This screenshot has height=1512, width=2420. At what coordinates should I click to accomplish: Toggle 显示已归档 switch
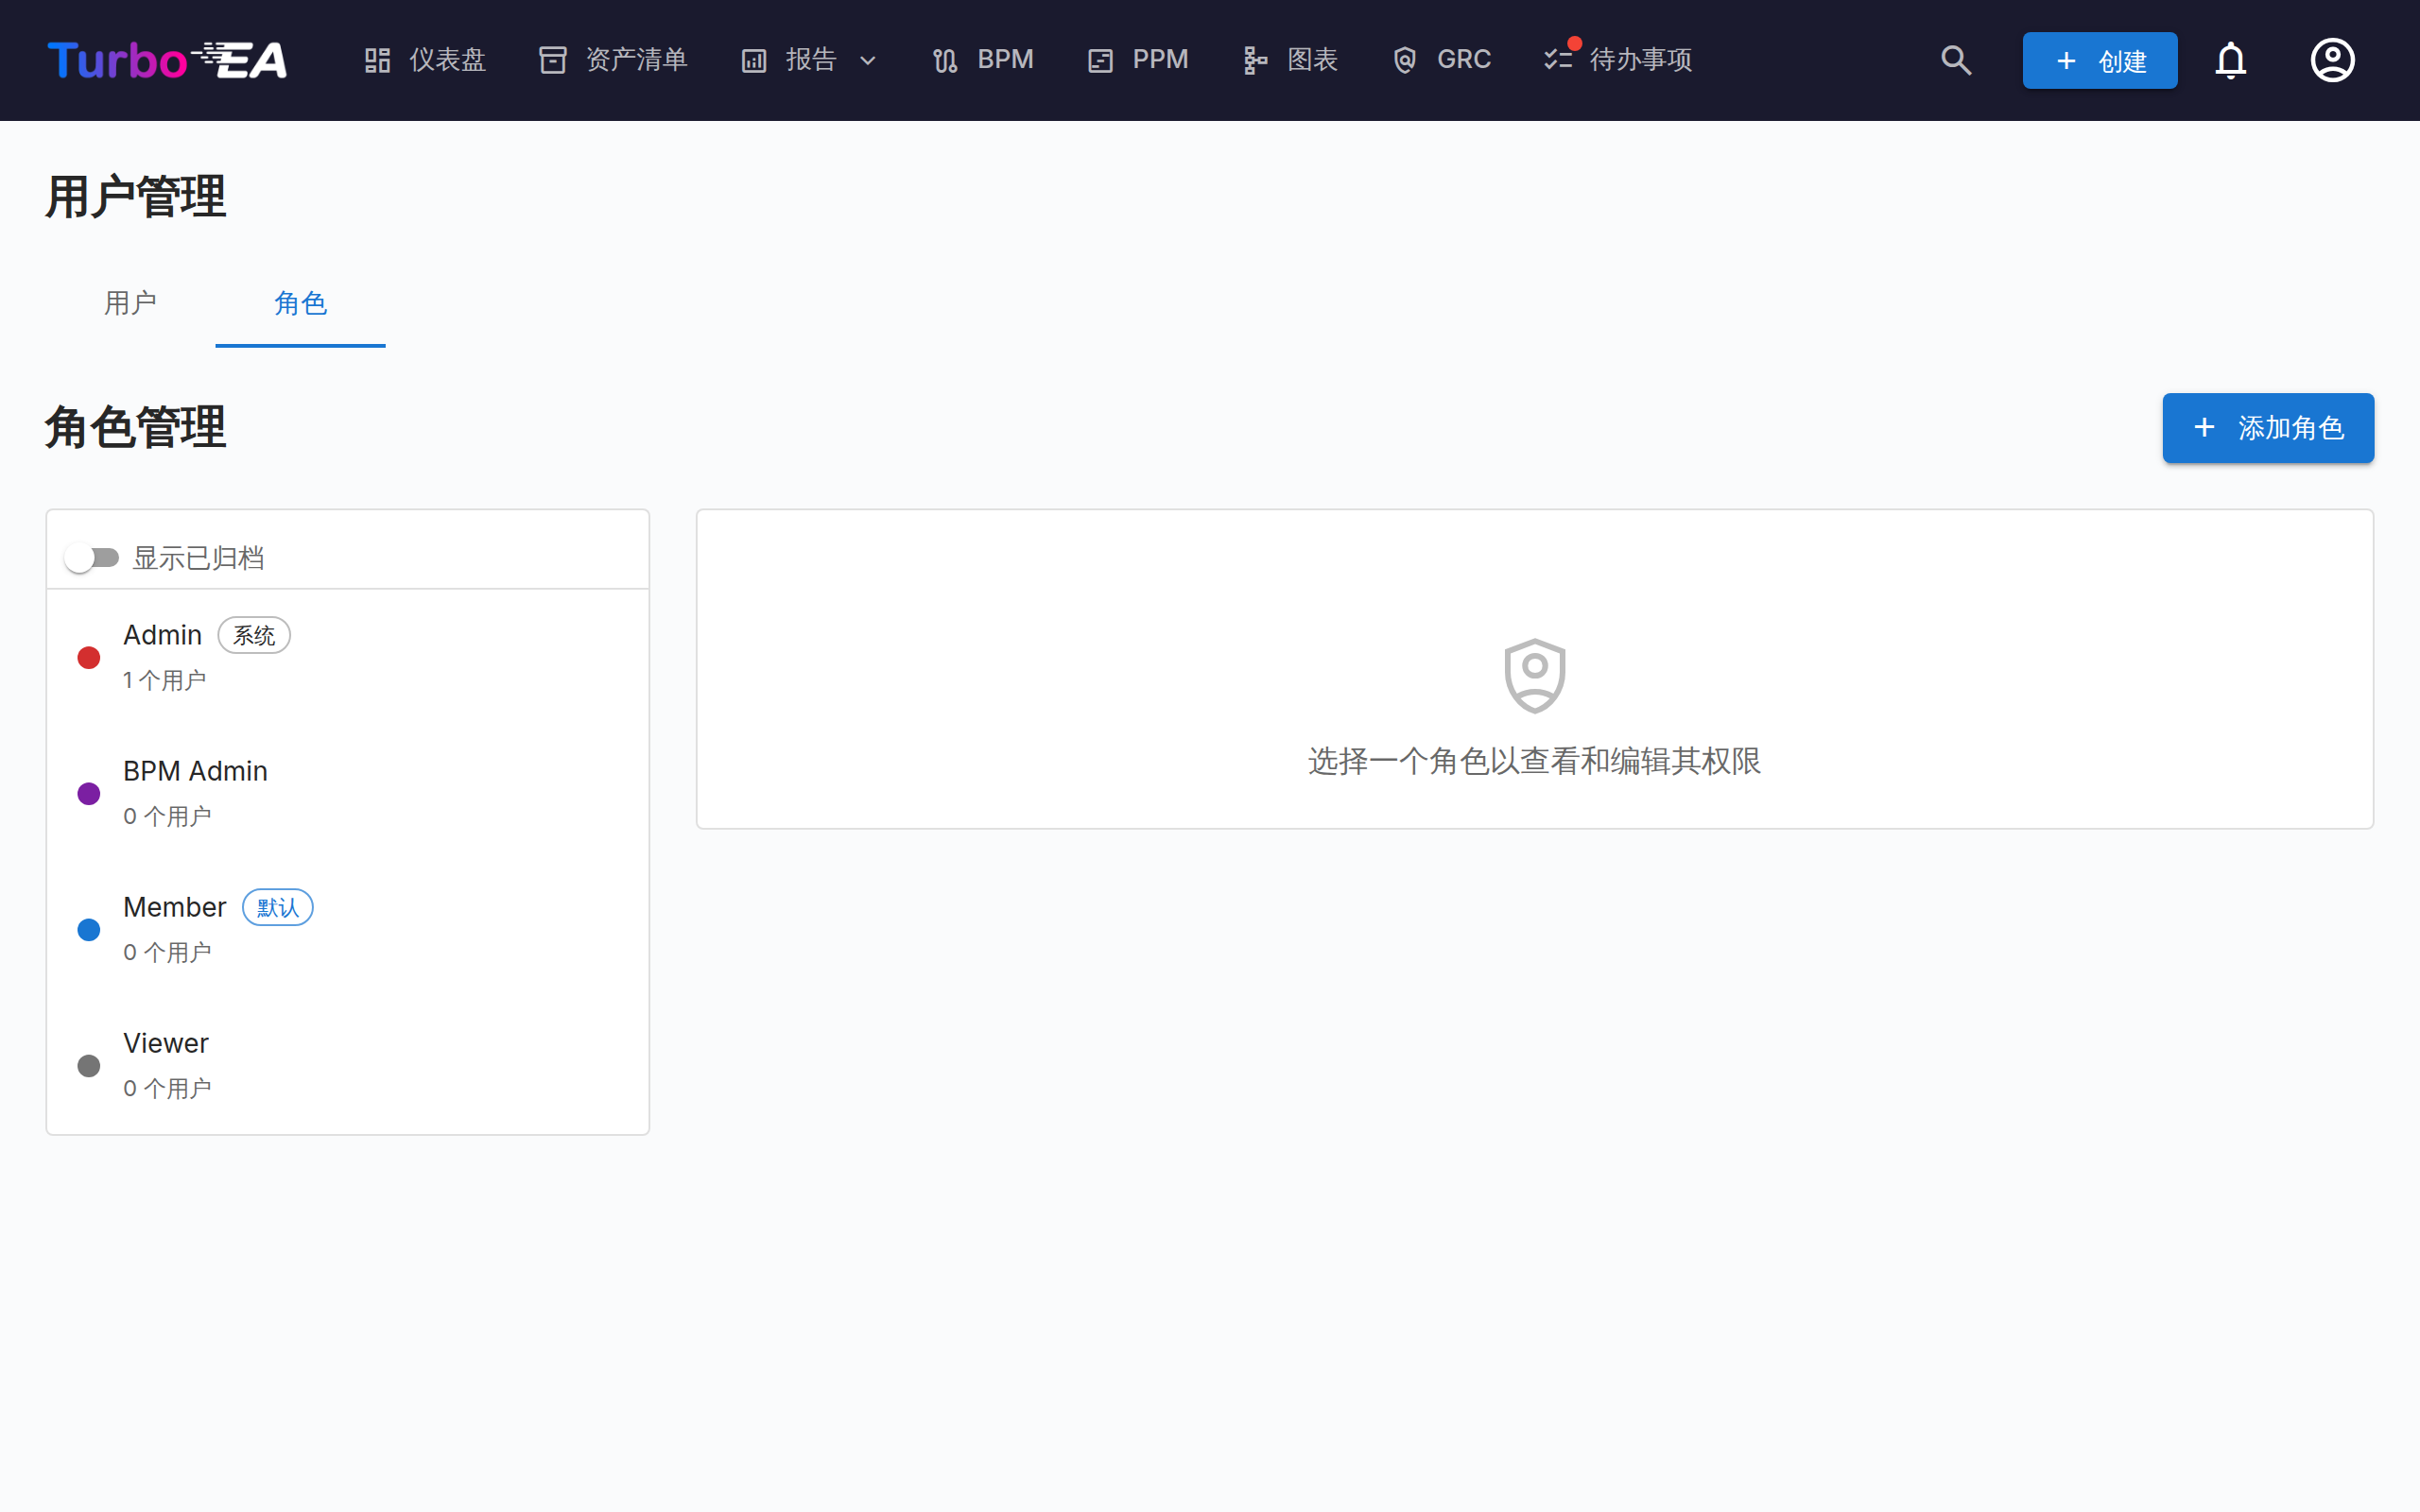pyautogui.click(x=92, y=557)
